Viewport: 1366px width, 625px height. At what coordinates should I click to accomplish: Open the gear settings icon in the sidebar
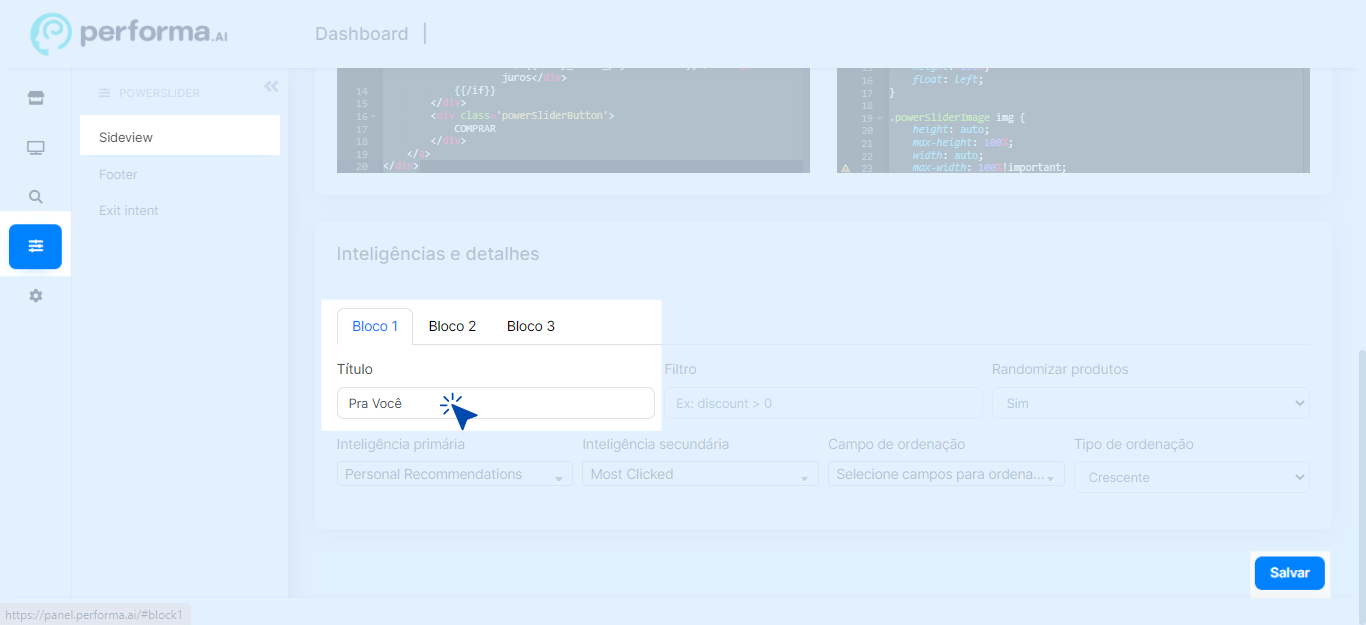pos(36,296)
